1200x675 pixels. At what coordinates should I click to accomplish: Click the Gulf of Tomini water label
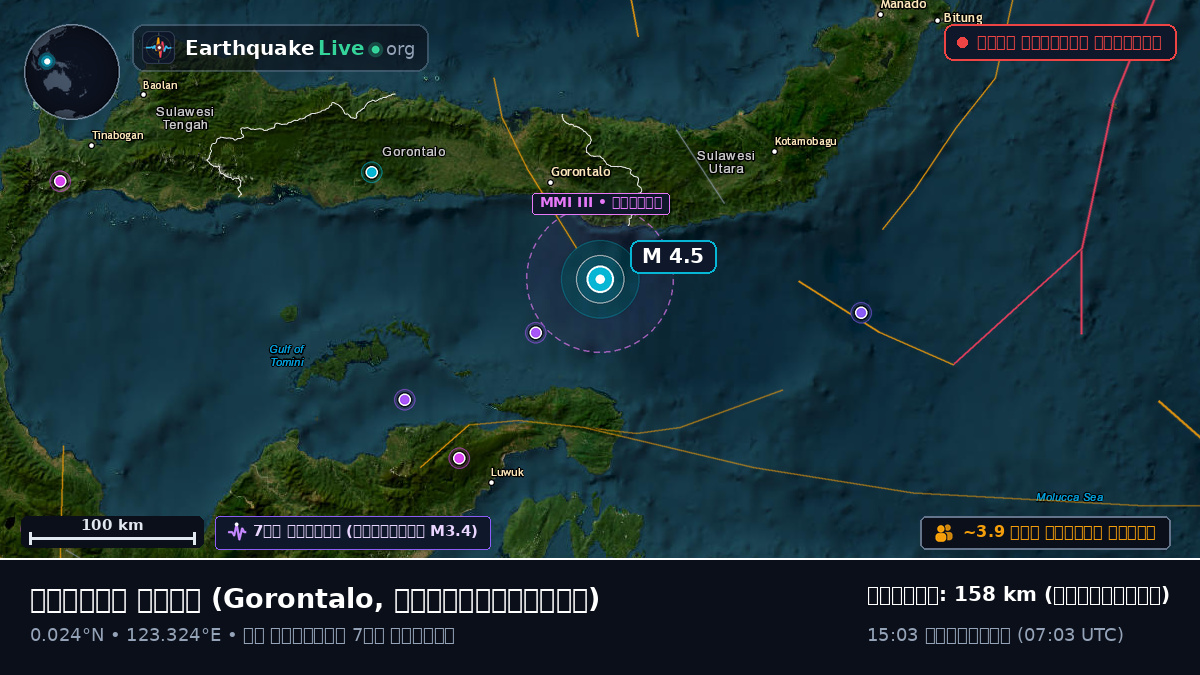[287, 355]
